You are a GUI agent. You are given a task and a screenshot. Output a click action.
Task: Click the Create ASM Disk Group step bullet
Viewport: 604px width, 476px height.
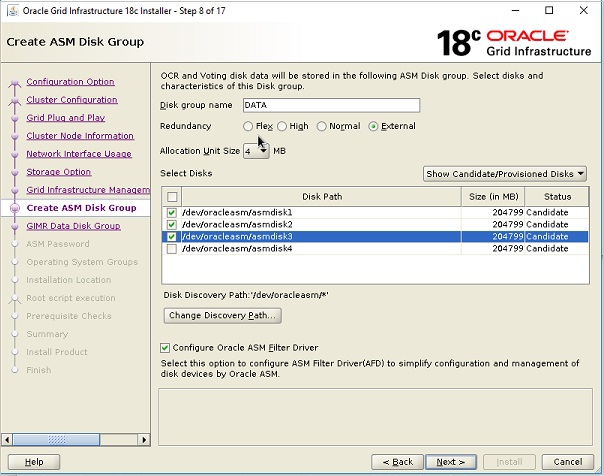click(15, 208)
